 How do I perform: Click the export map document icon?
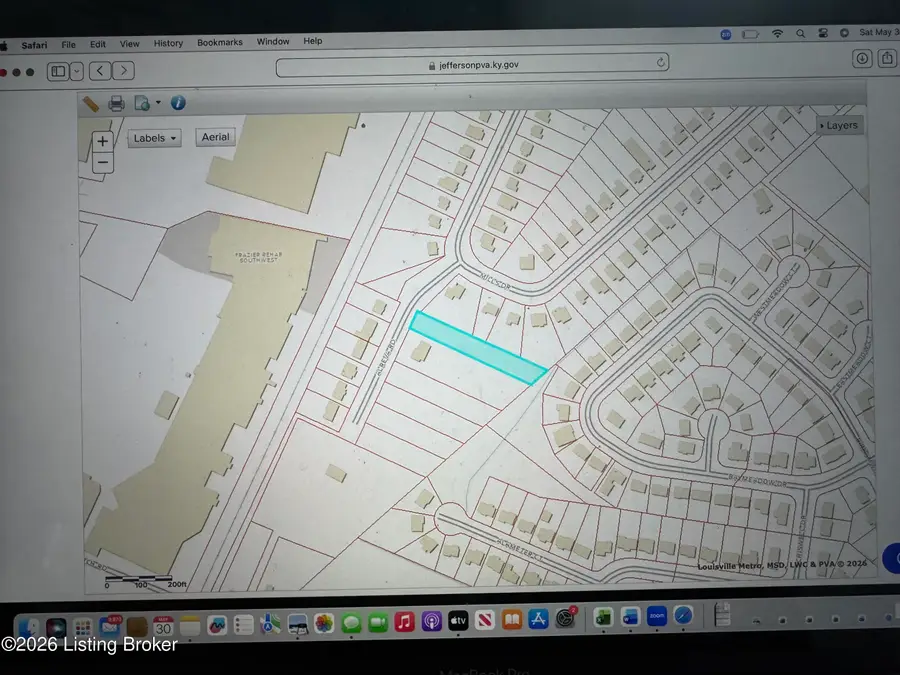(142, 103)
